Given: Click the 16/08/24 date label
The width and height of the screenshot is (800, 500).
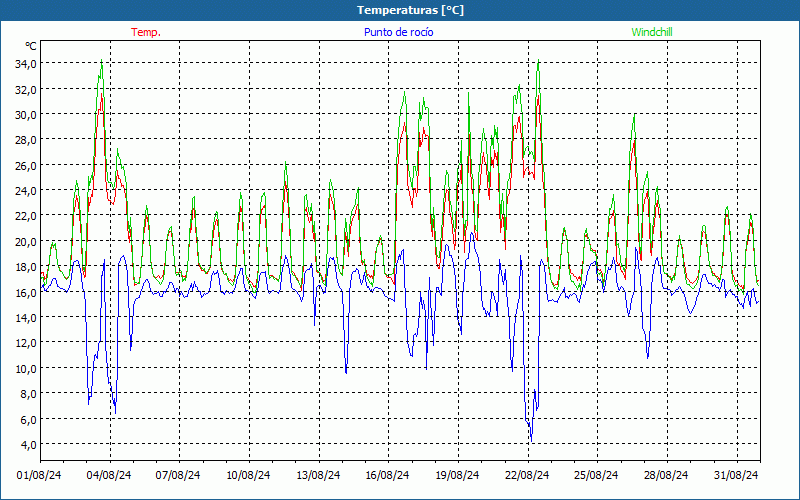Looking at the screenshot, I should coord(387,475).
